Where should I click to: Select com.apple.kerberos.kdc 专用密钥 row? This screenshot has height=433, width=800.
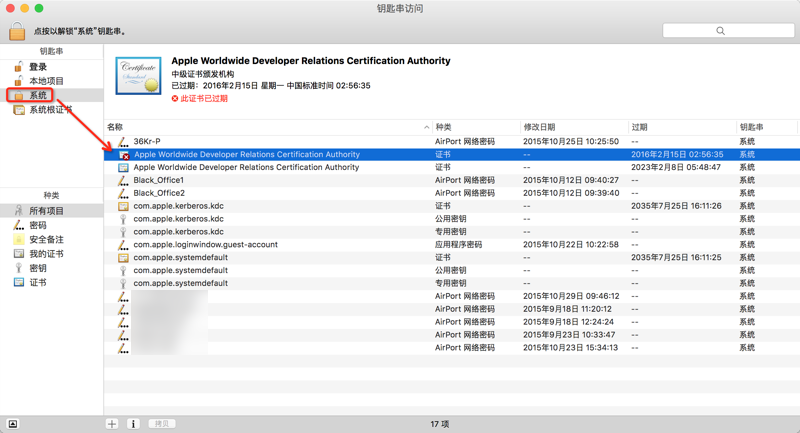(x=452, y=232)
